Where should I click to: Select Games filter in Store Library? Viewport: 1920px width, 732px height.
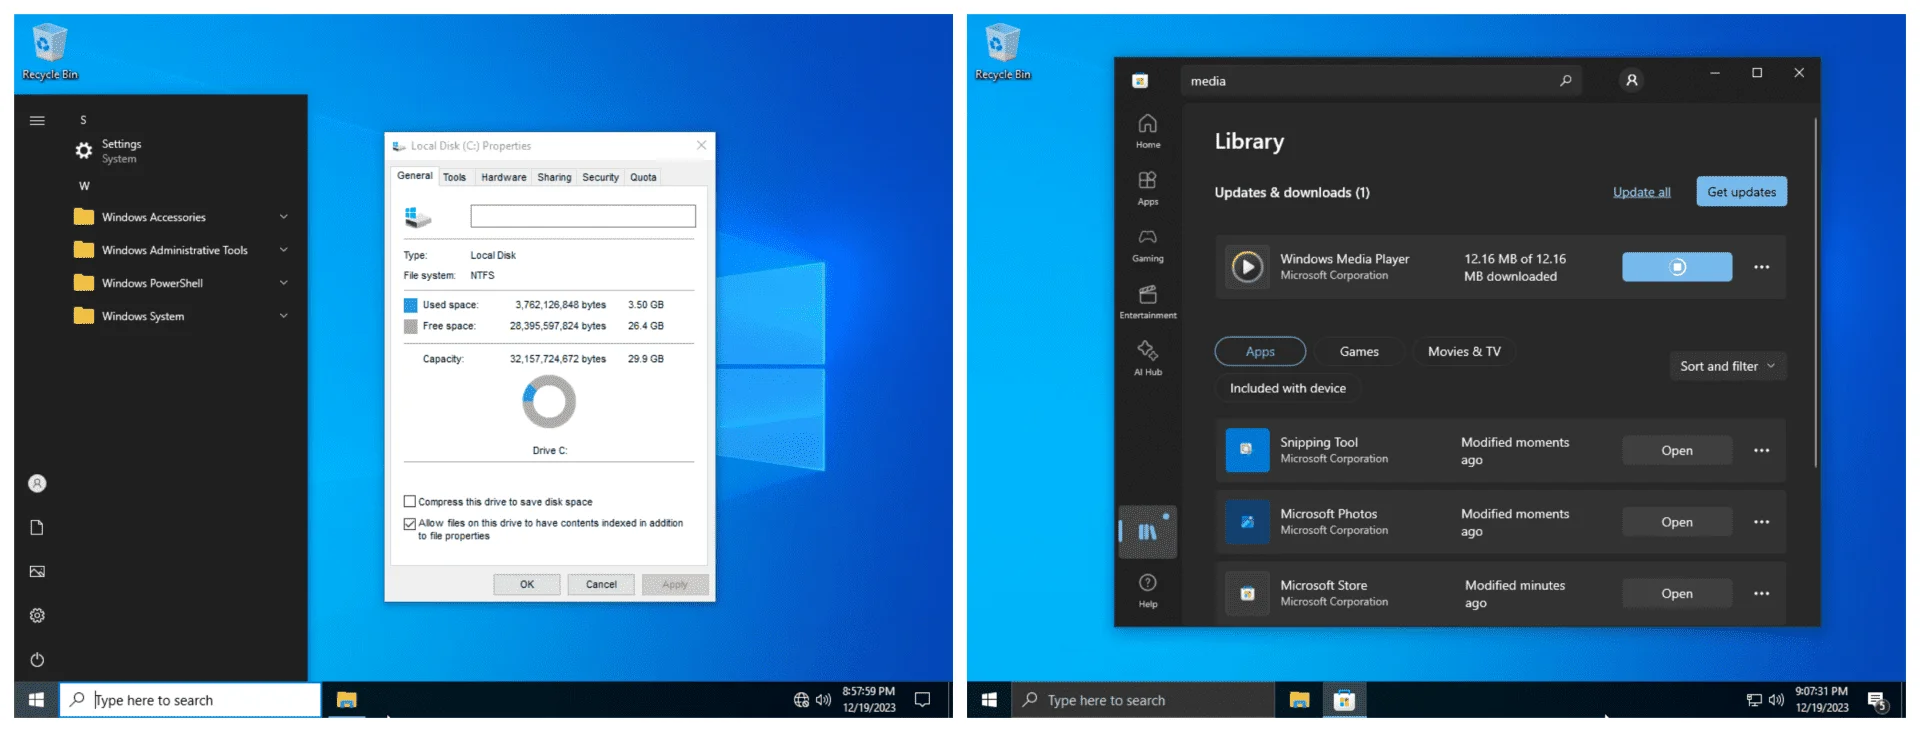[1359, 351]
